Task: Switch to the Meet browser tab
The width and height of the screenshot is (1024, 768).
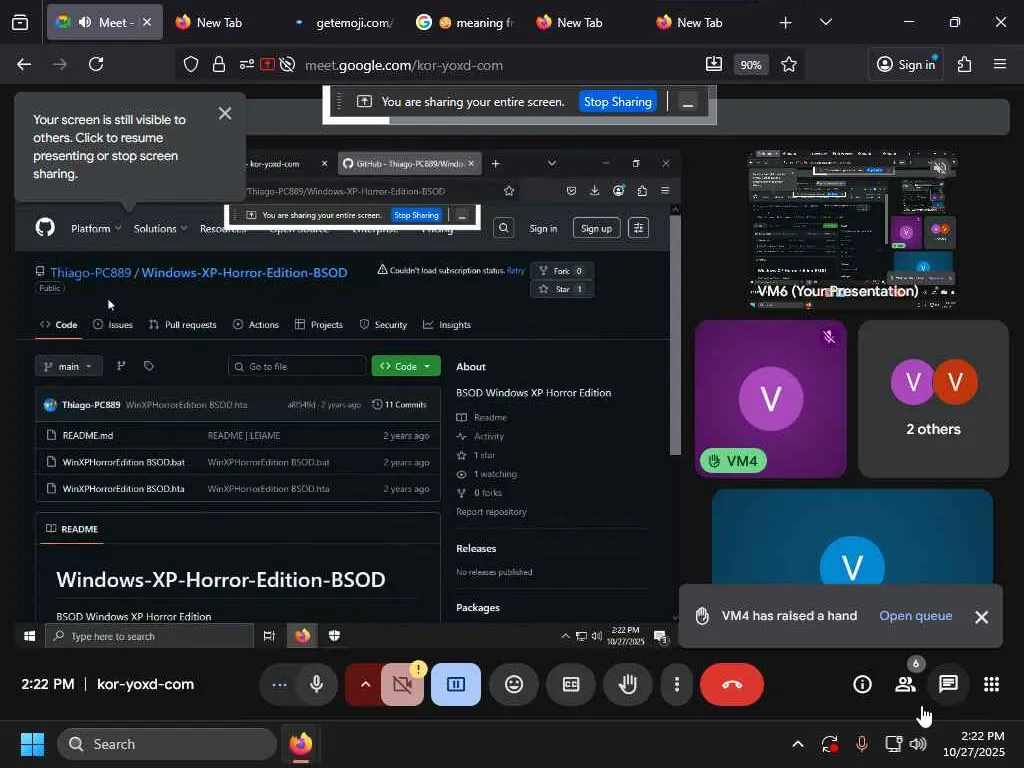Action: tap(104, 22)
